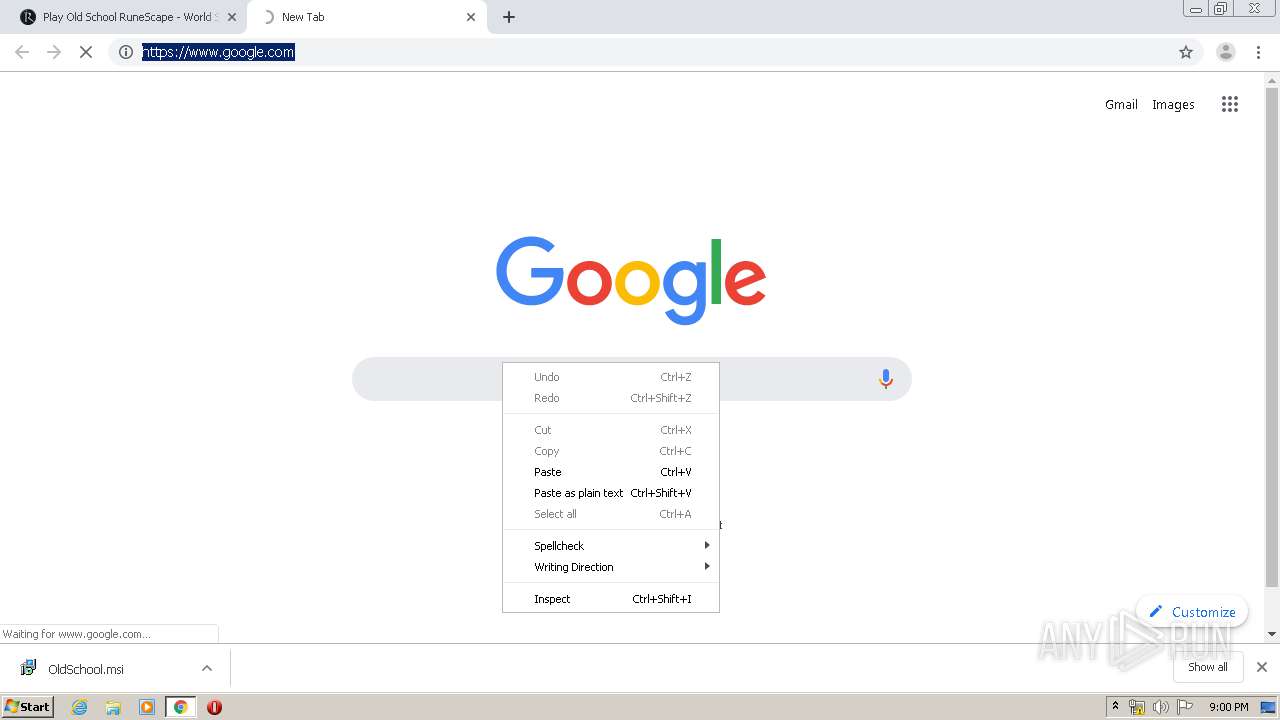Click Undo in the context menu
Viewport: 1280px width, 720px height.
pos(610,377)
